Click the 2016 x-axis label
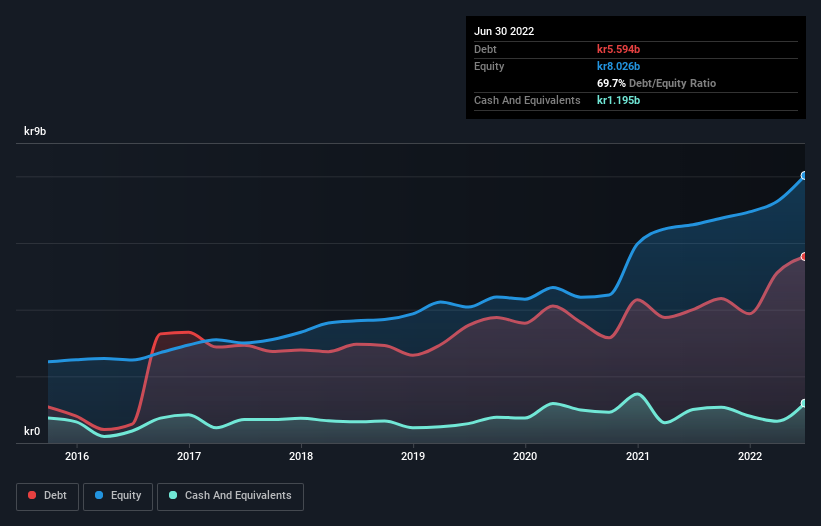The image size is (821, 526). pyautogui.click(x=77, y=456)
